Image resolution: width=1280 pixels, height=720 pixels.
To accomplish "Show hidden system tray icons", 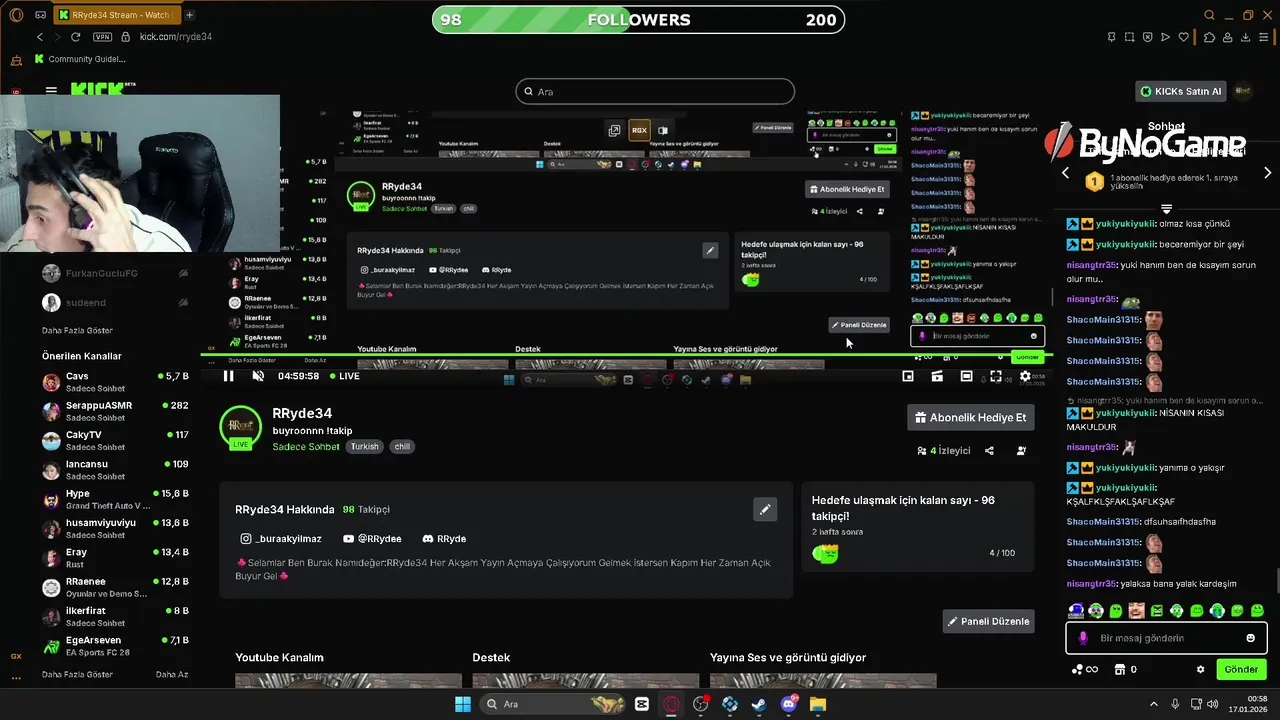I will [x=1153, y=704].
